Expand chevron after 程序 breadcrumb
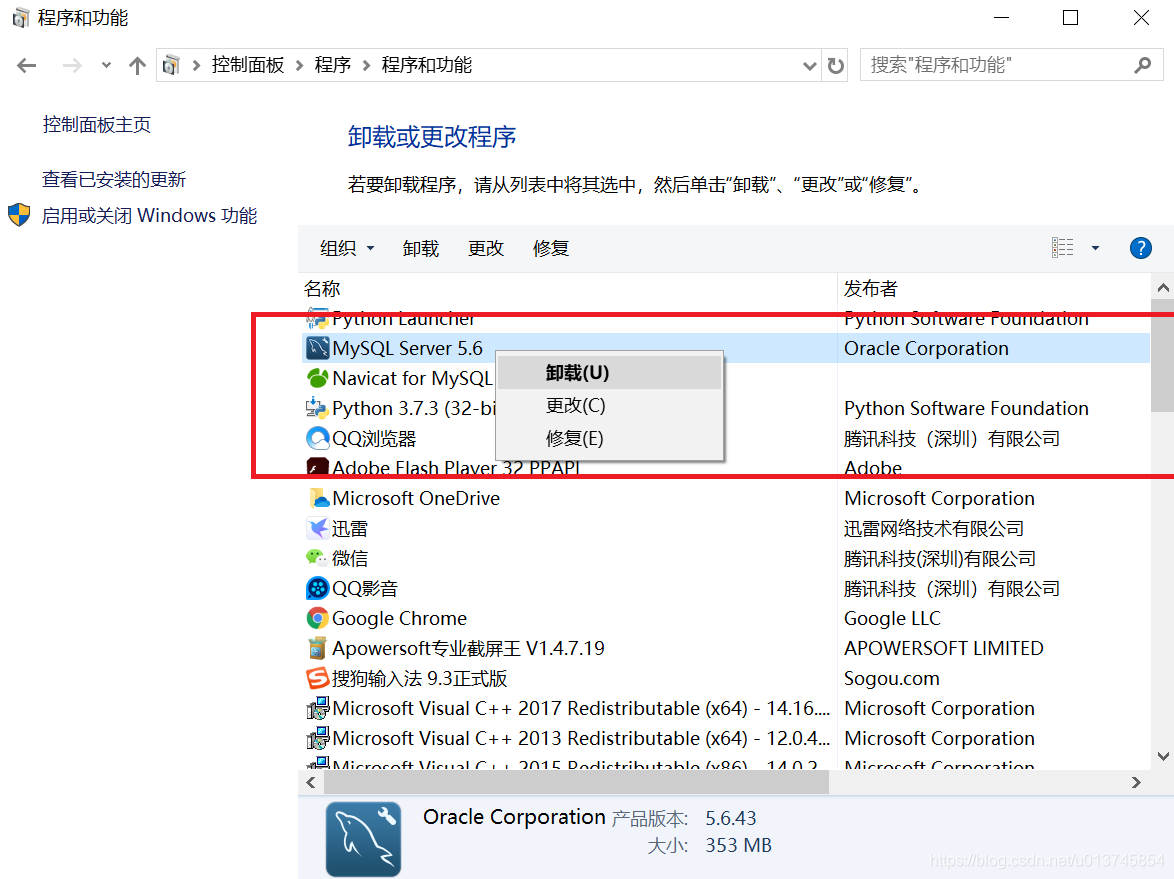Screen dimensions: 1174x879 [x=367, y=66]
